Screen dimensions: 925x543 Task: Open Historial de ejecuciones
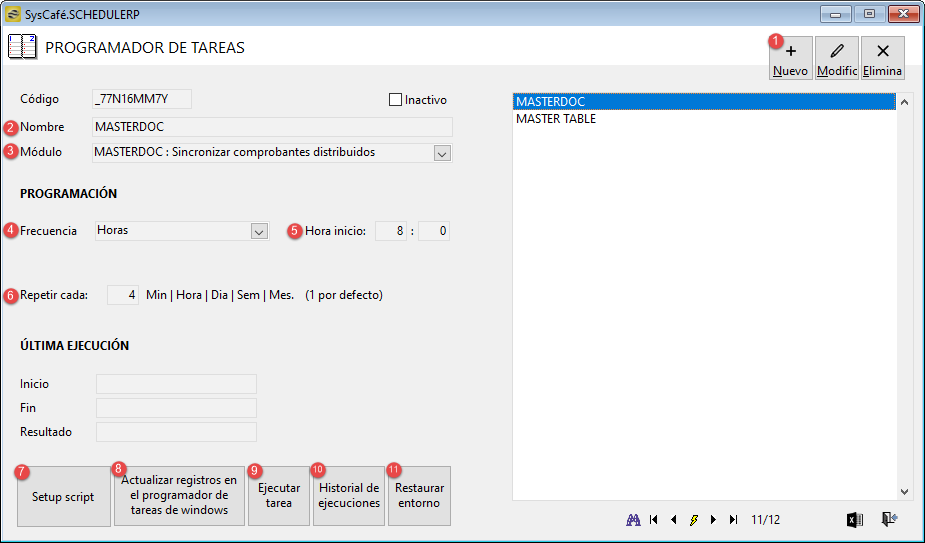pyautogui.click(x=349, y=496)
